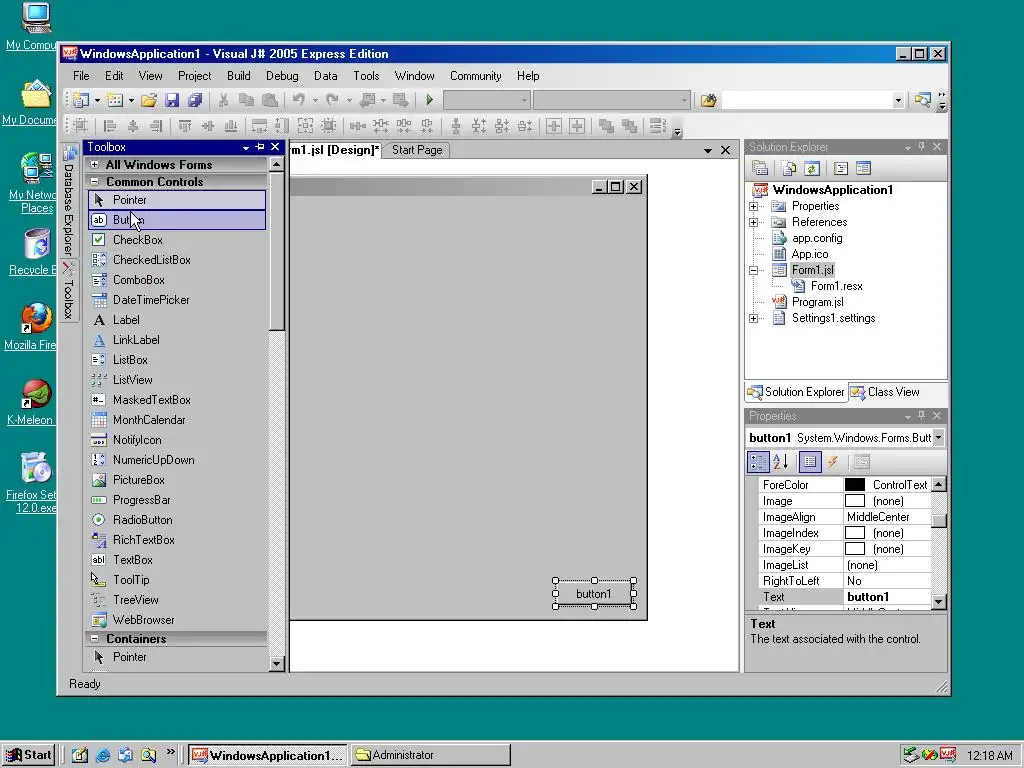
Task: Select the ComboBox control in Toolbox
Action: tap(176, 280)
